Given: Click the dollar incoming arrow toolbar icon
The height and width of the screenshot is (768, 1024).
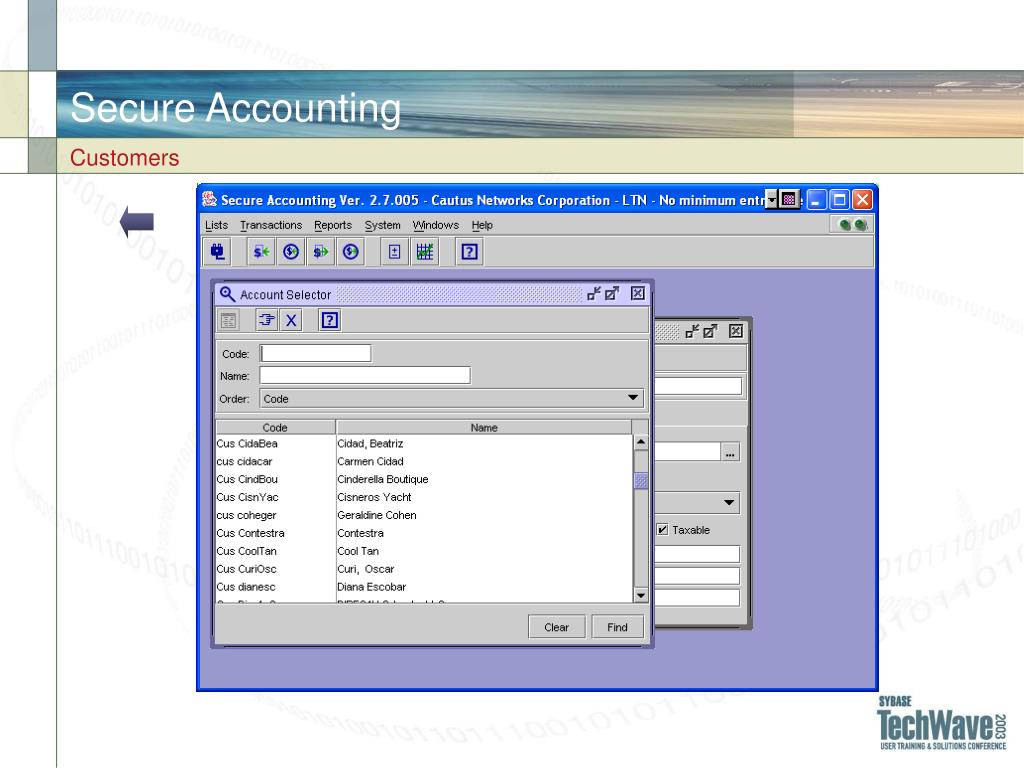Looking at the screenshot, I should pyautogui.click(x=261, y=251).
